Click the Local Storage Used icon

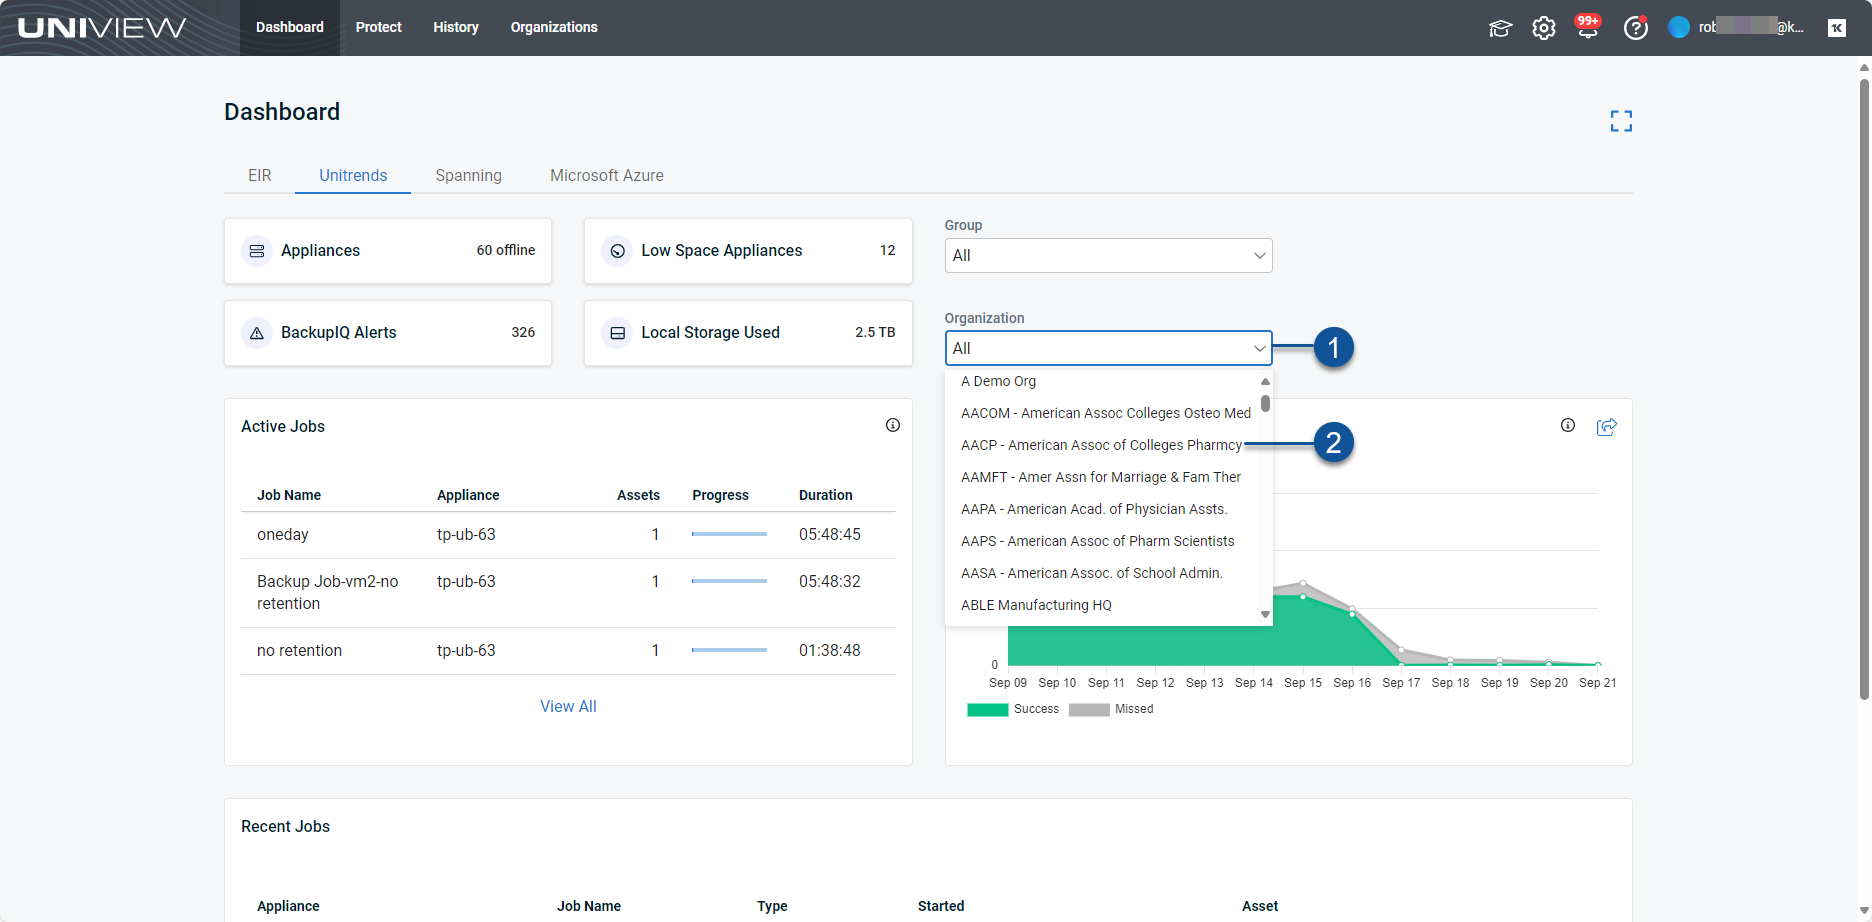point(618,333)
